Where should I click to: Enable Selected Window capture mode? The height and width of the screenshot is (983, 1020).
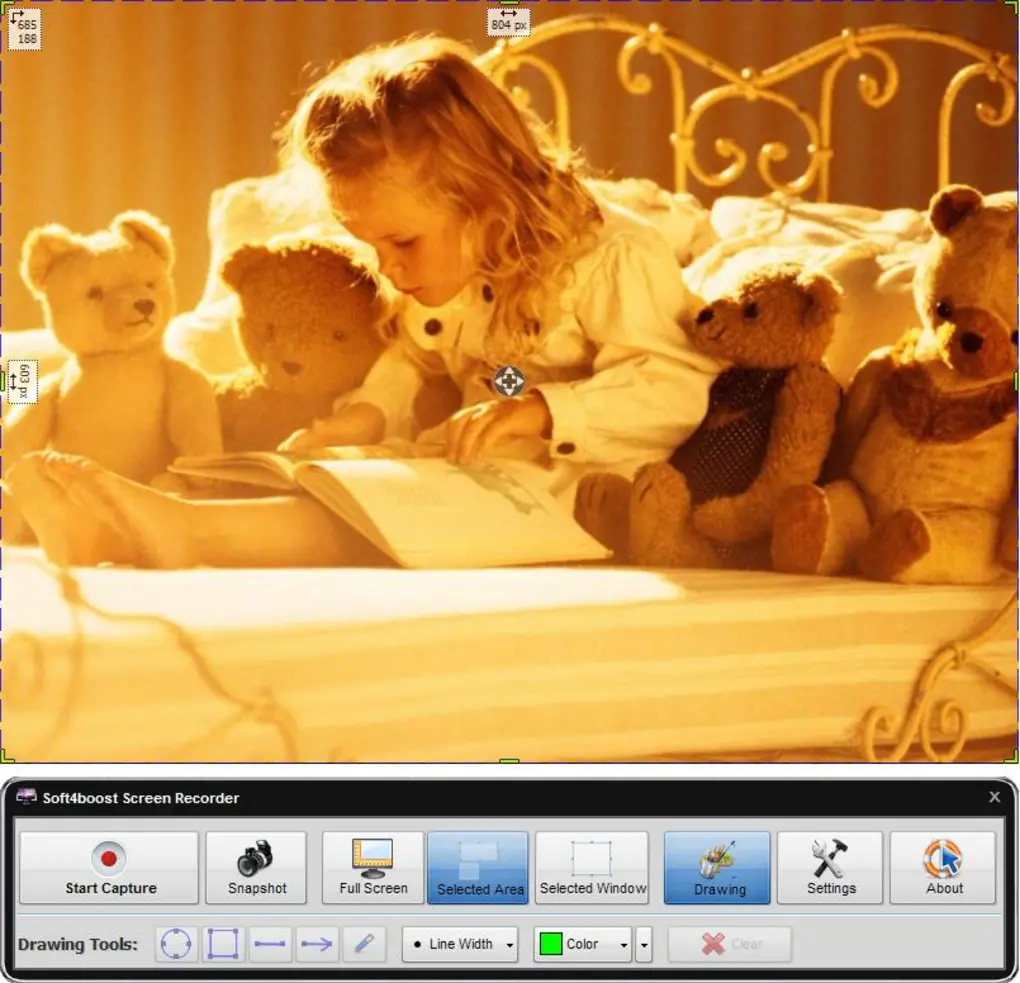pyautogui.click(x=592, y=867)
